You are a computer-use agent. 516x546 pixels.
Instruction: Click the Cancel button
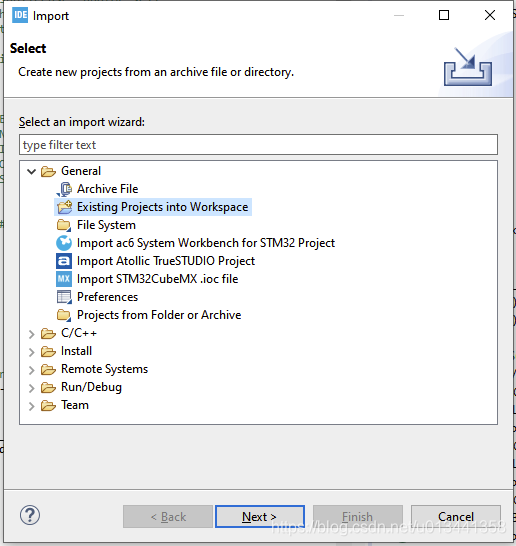tap(456, 517)
